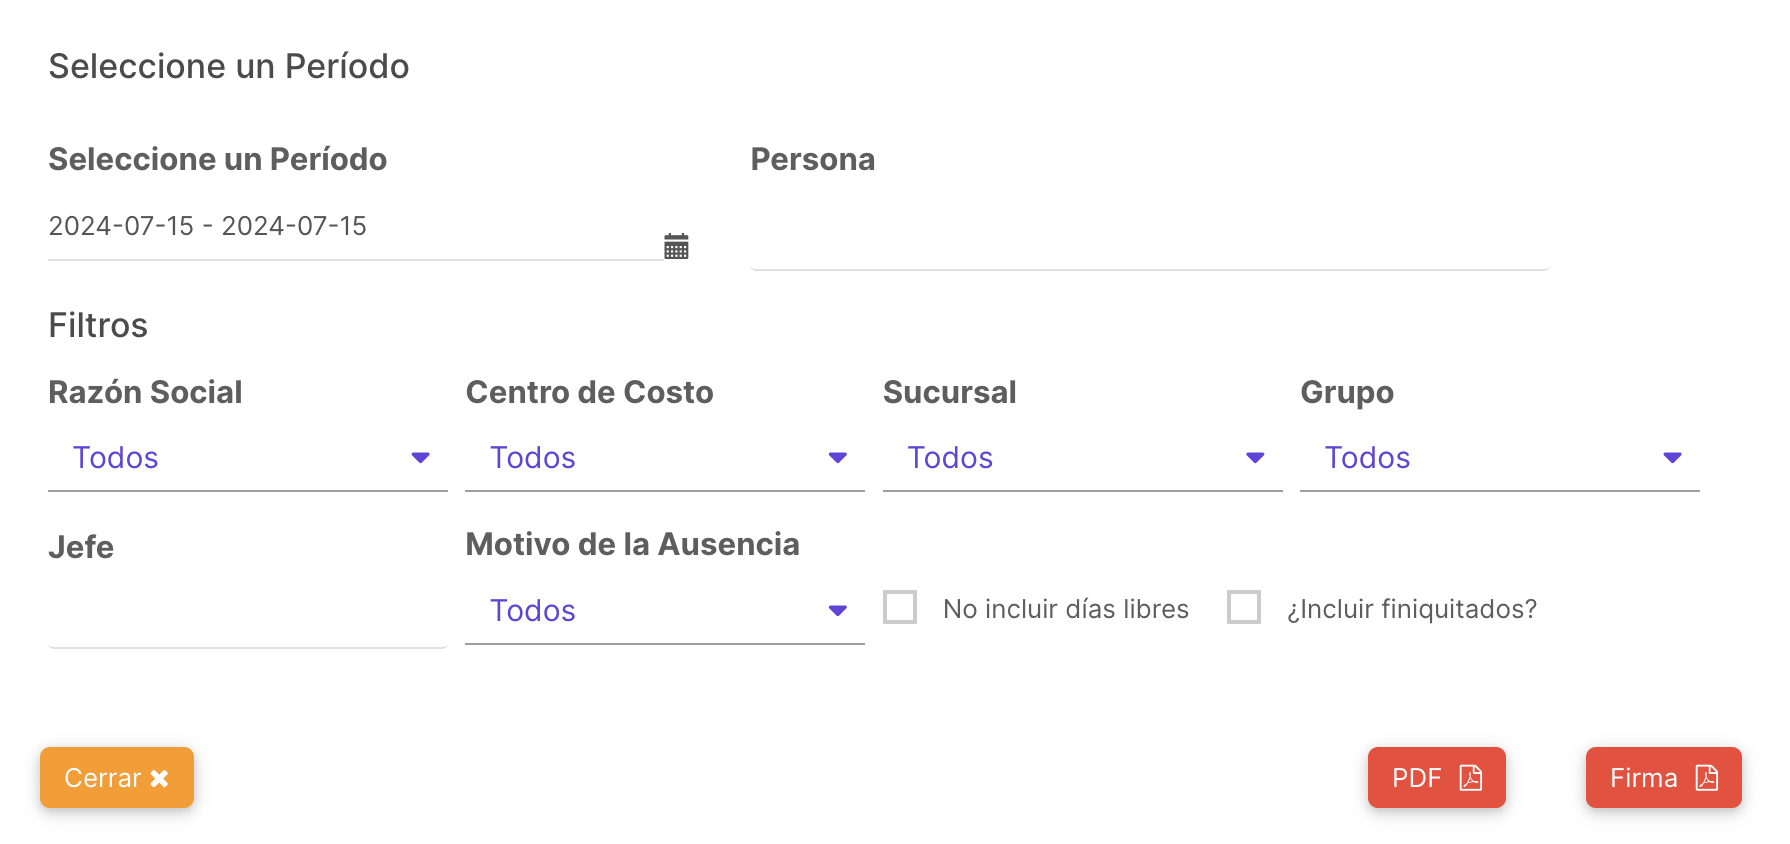Click the Razón Social dropdown arrow
This screenshot has width=1790, height=844.
421,458
